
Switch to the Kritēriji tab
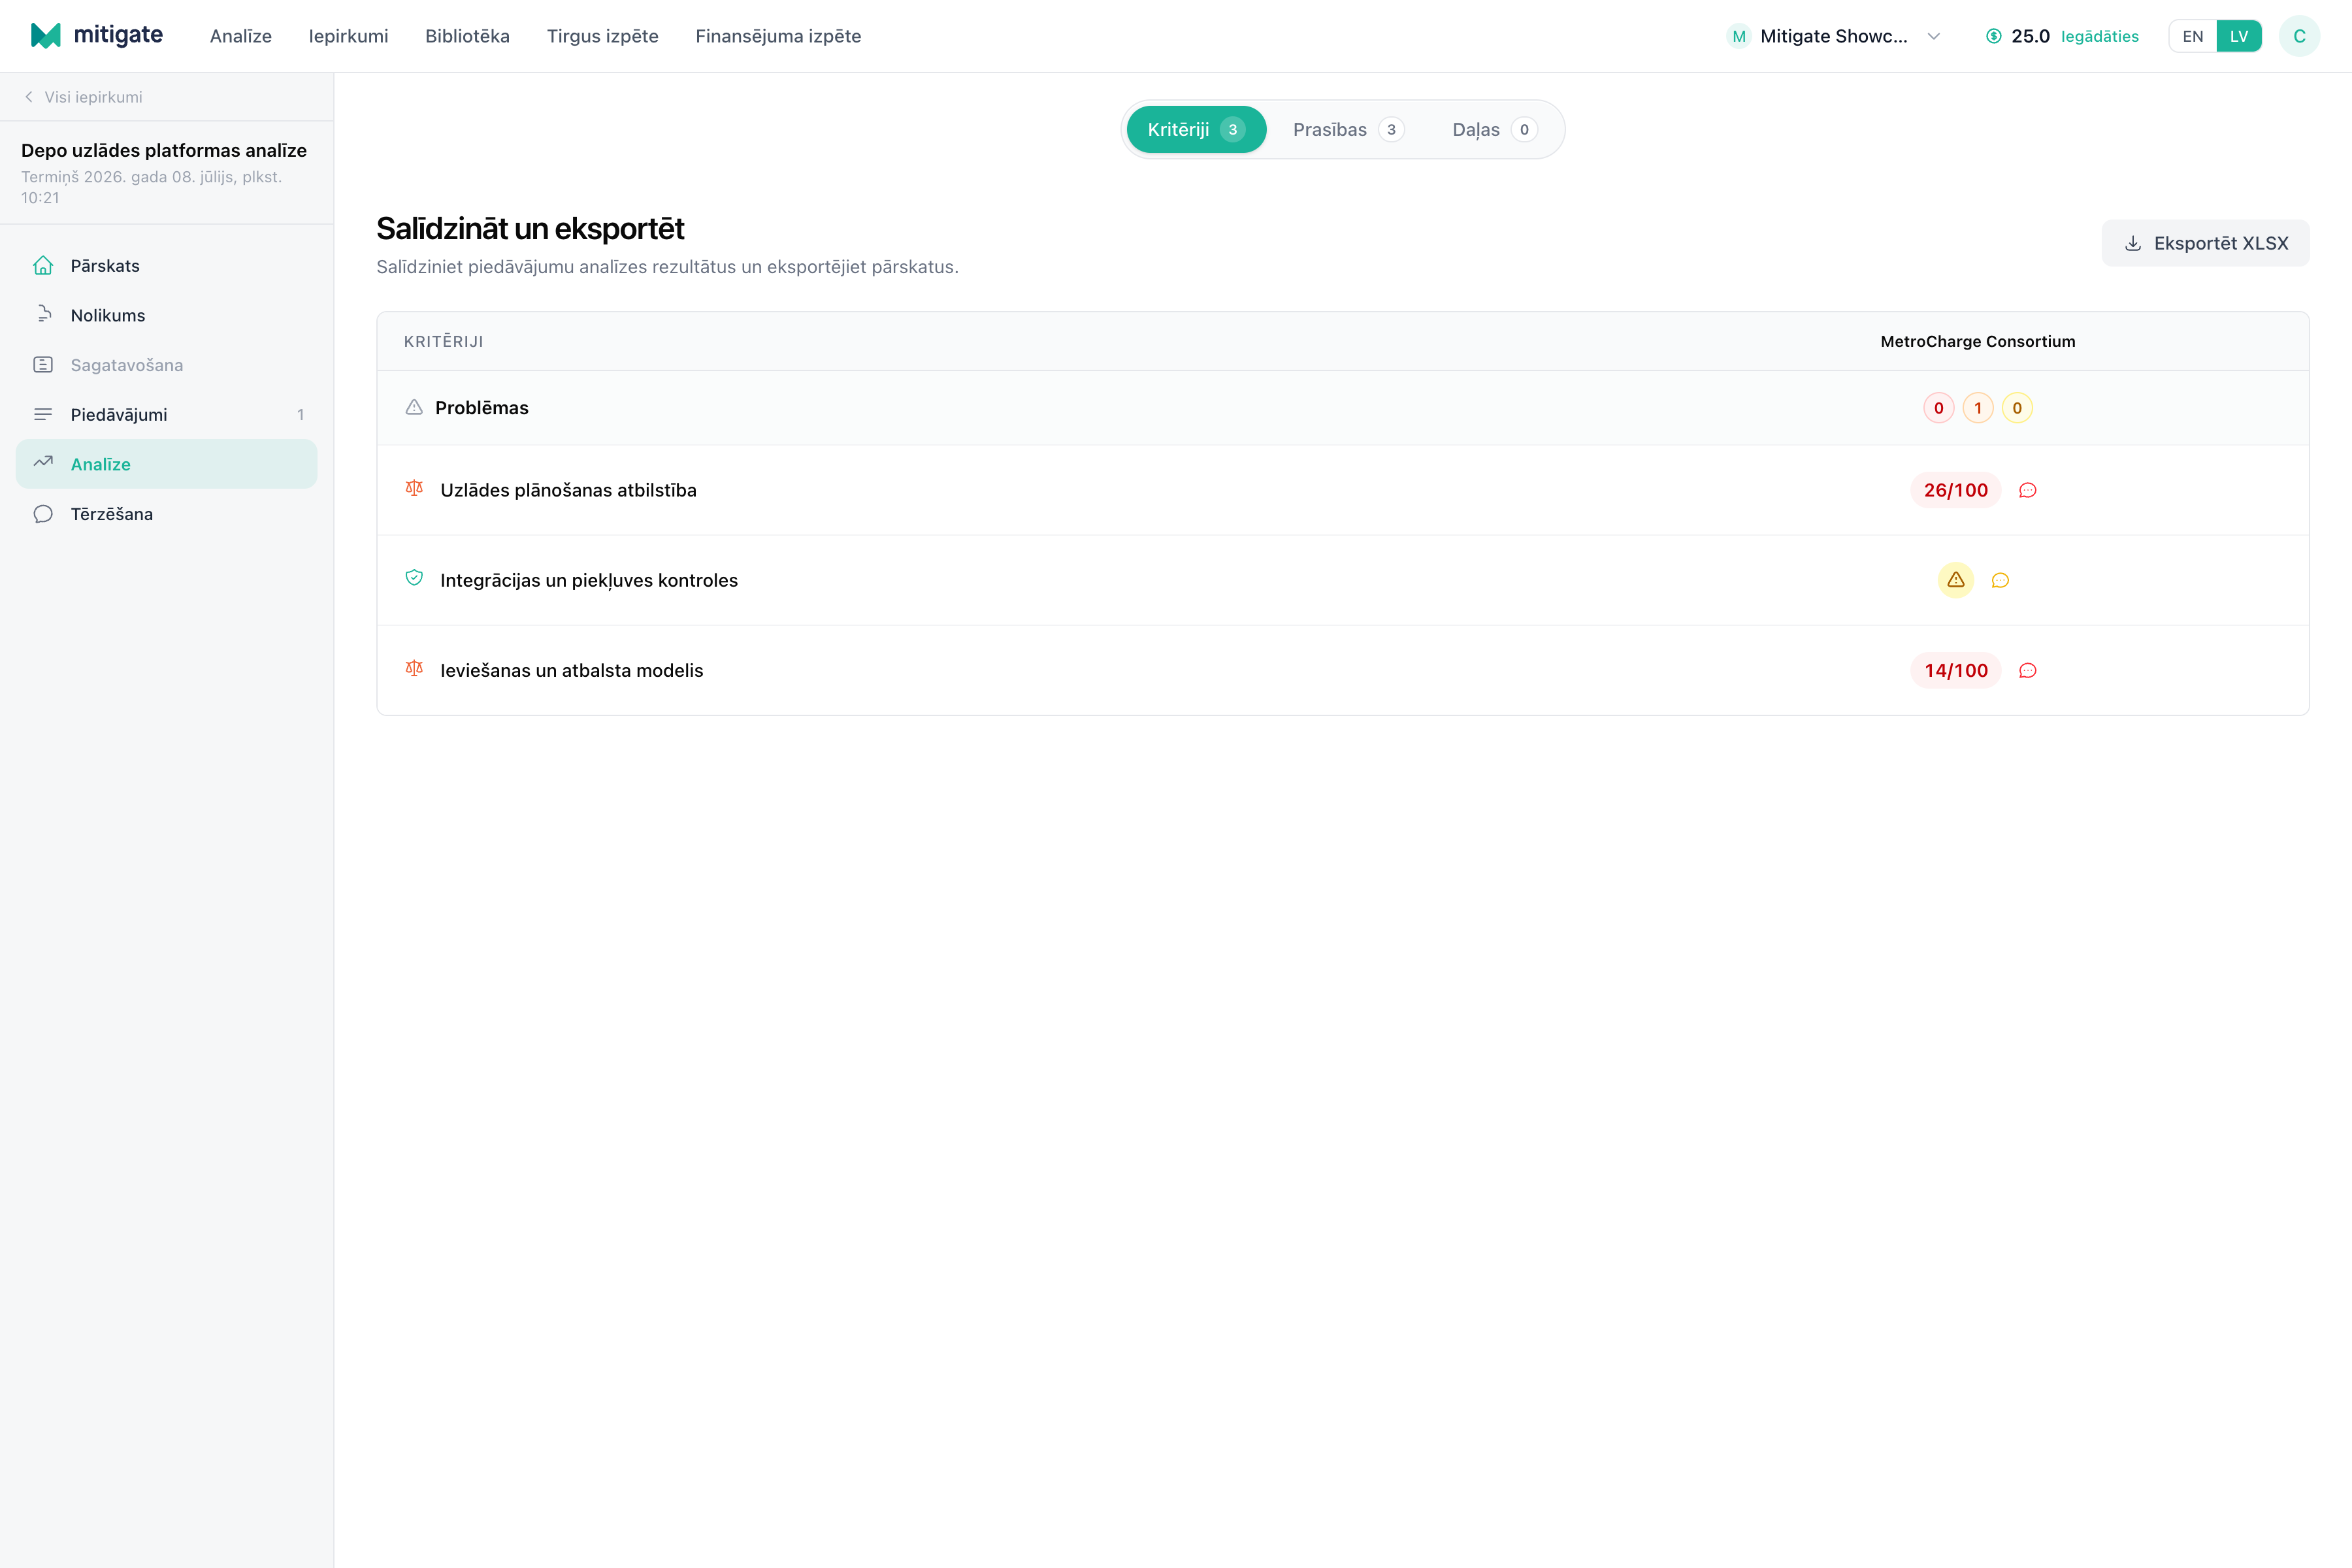tap(1196, 129)
